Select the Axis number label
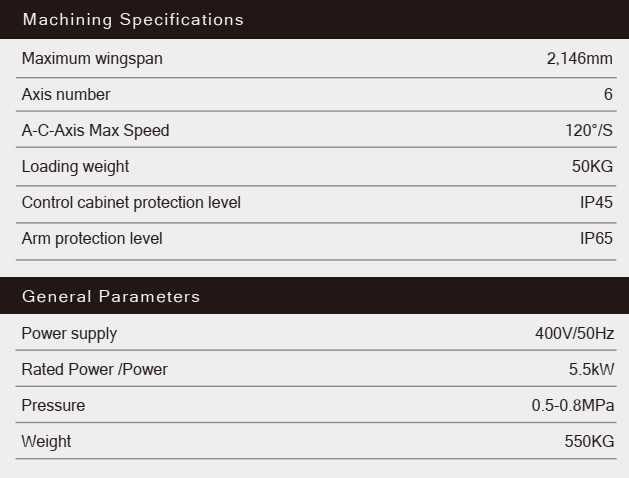 point(66,95)
